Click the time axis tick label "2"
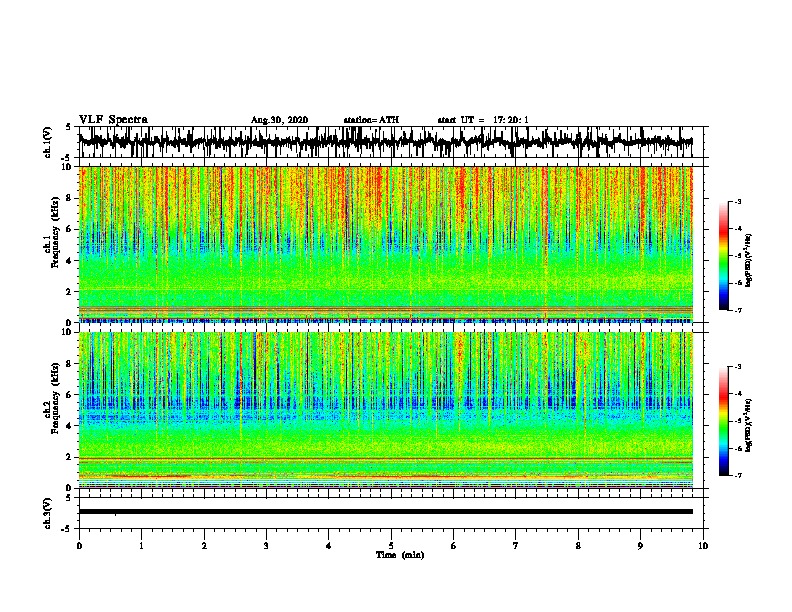792x612 pixels. point(204,546)
